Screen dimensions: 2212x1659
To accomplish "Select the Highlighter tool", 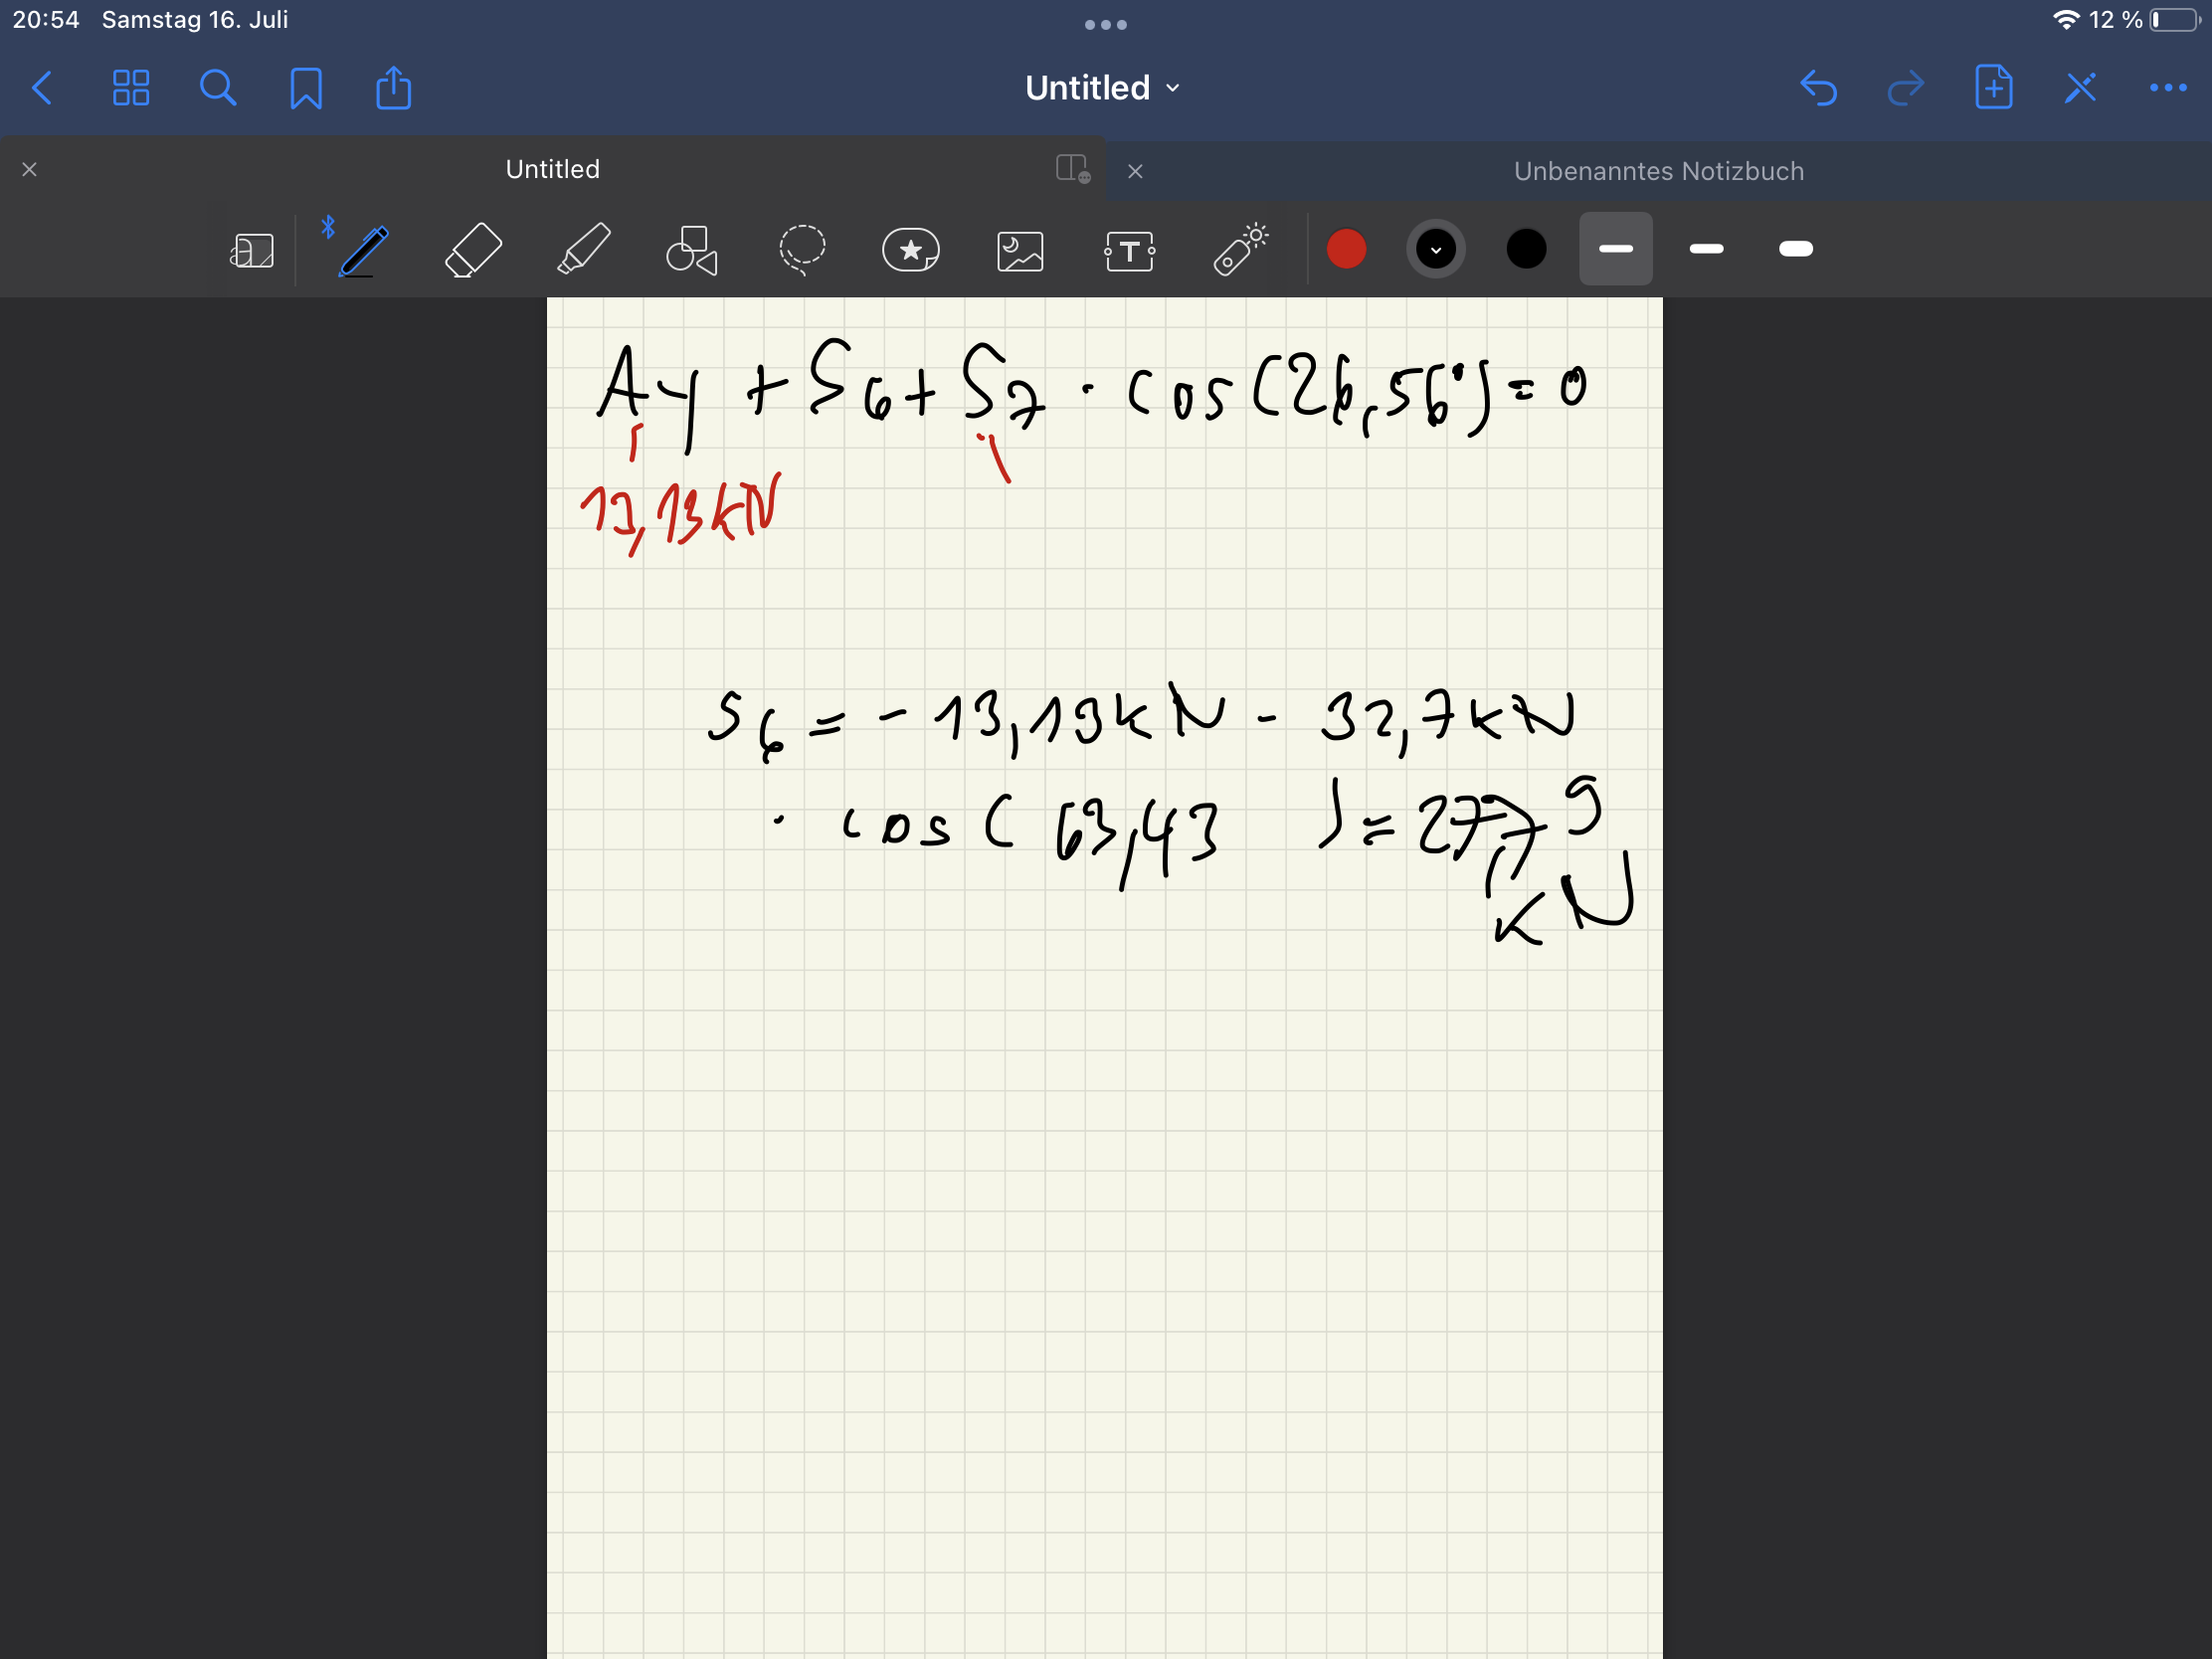I will [x=583, y=249].
